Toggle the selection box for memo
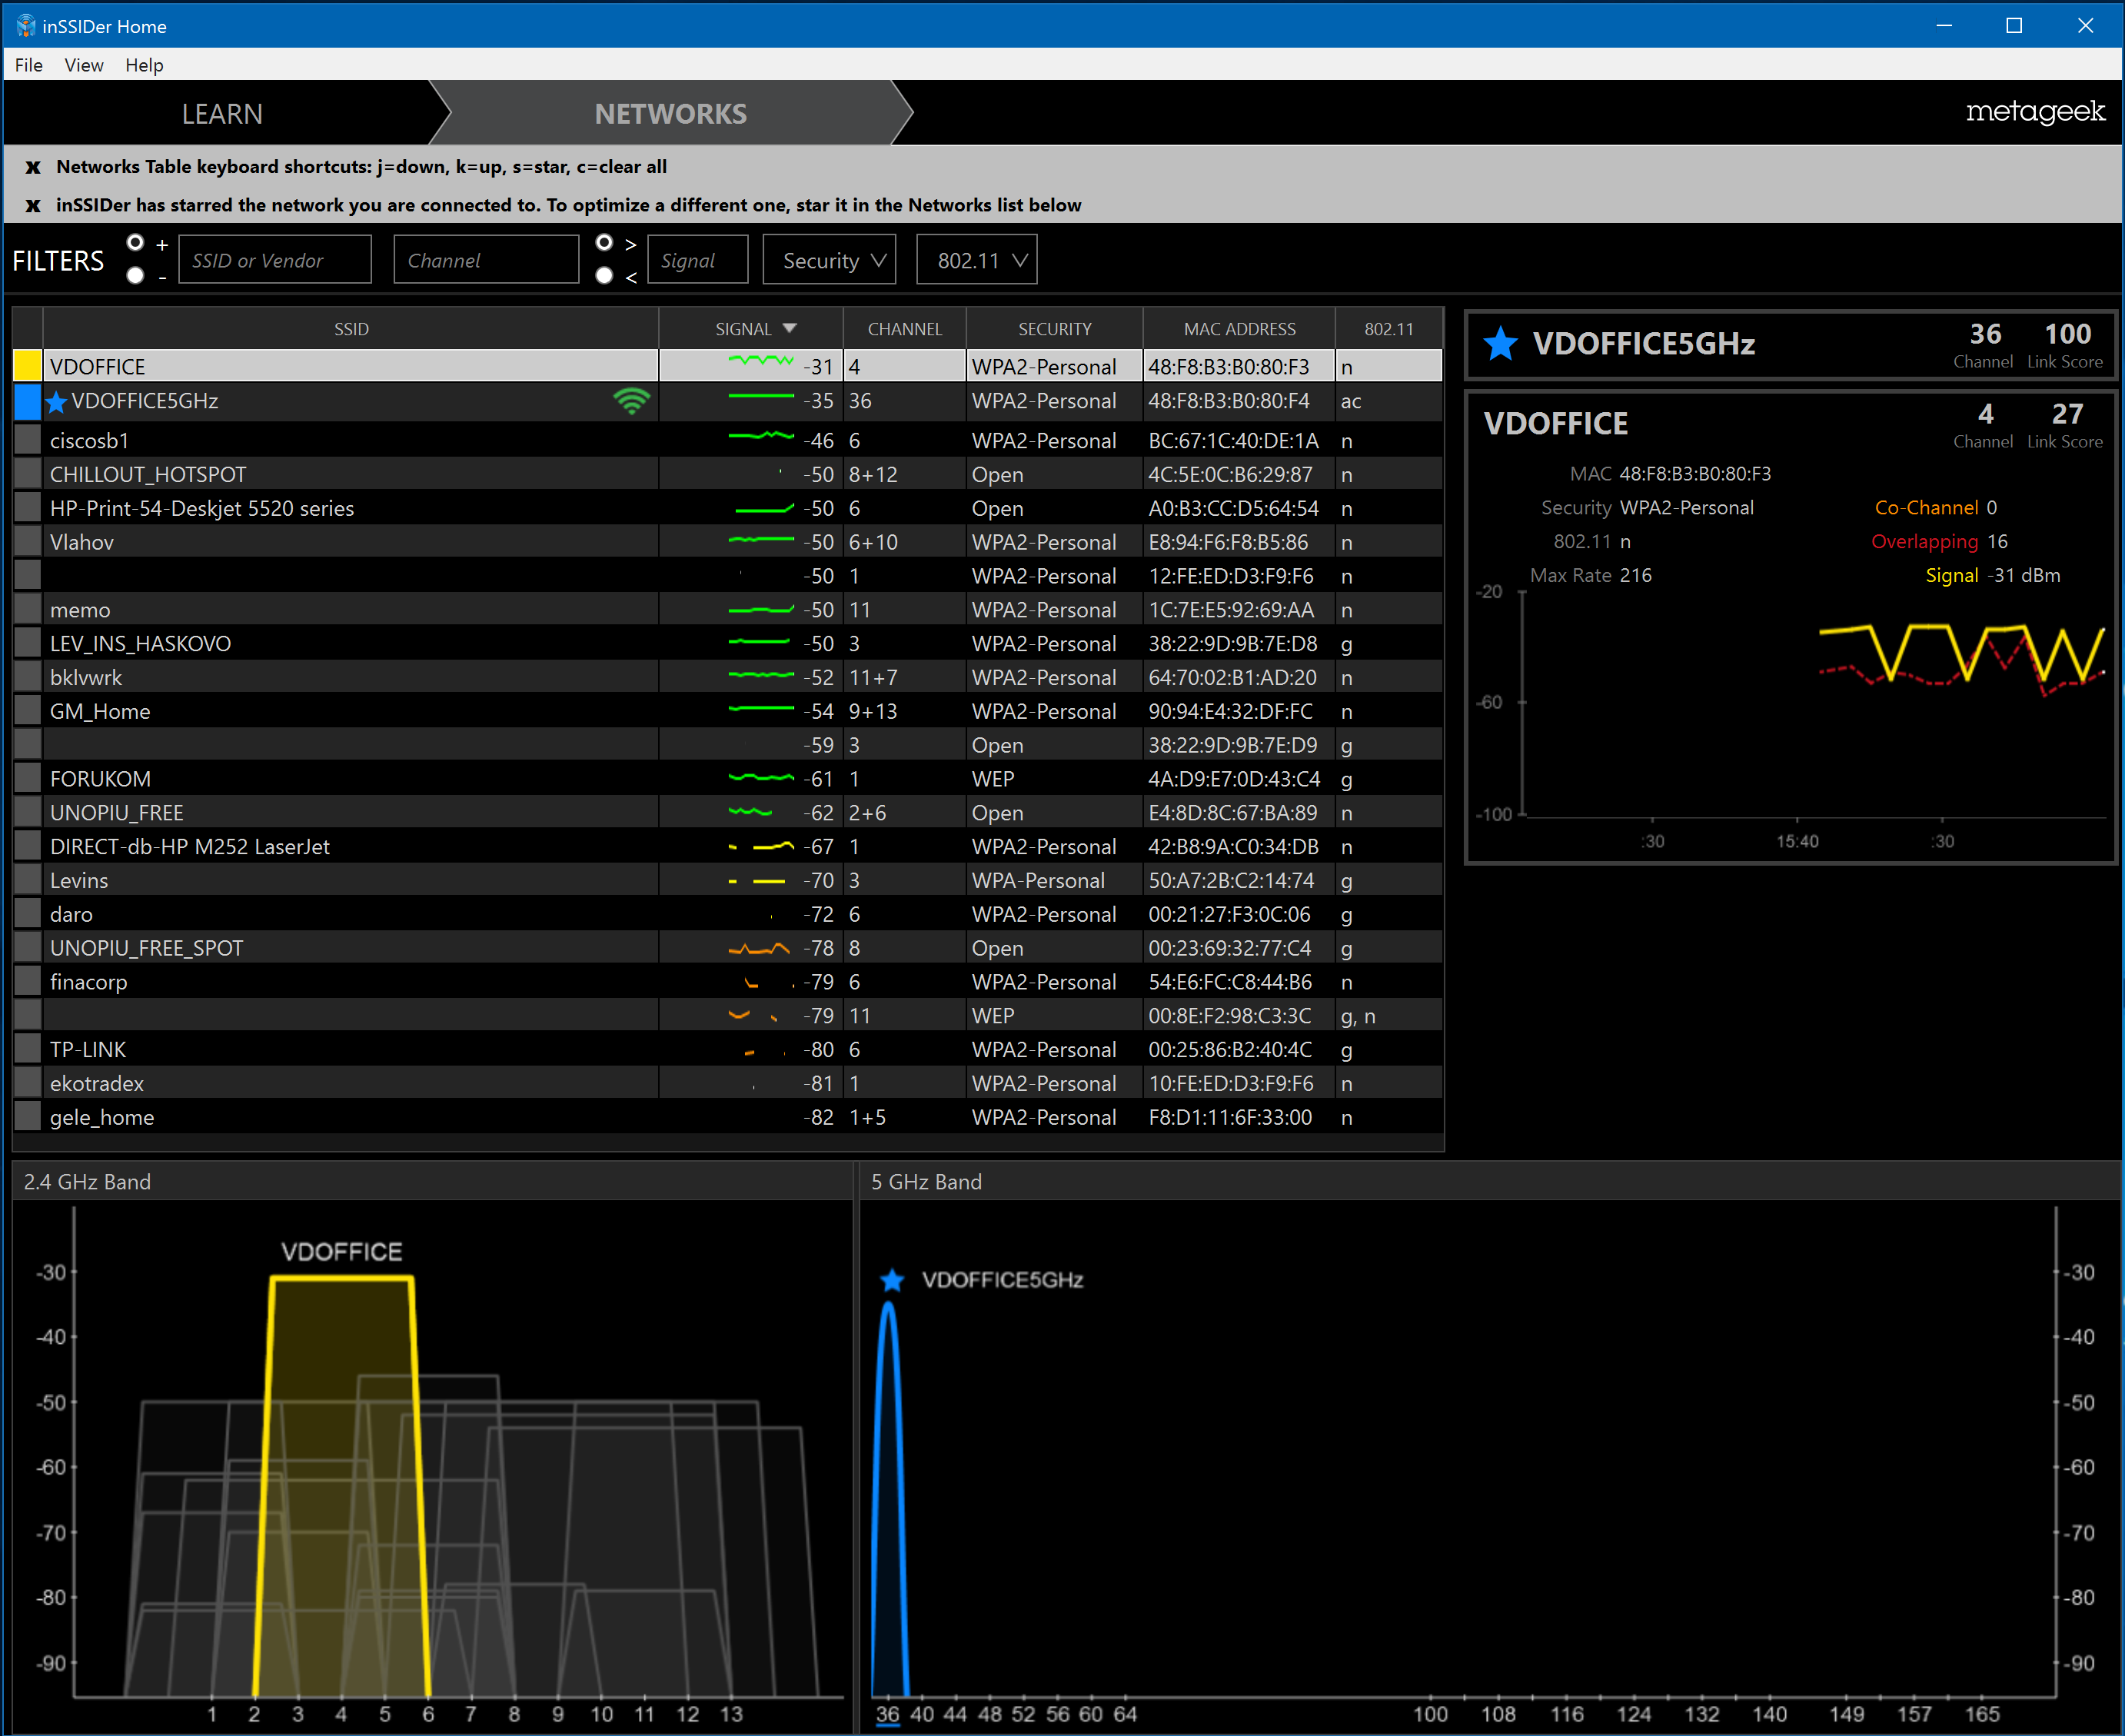The image size is (2125, 1736). [x=28, y=610]
